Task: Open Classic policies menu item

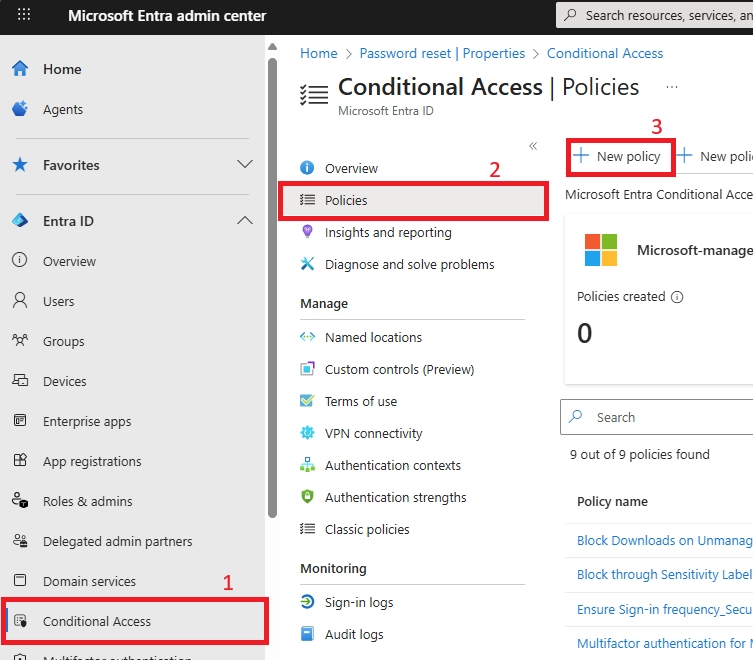Action: [x=367, y=529]
